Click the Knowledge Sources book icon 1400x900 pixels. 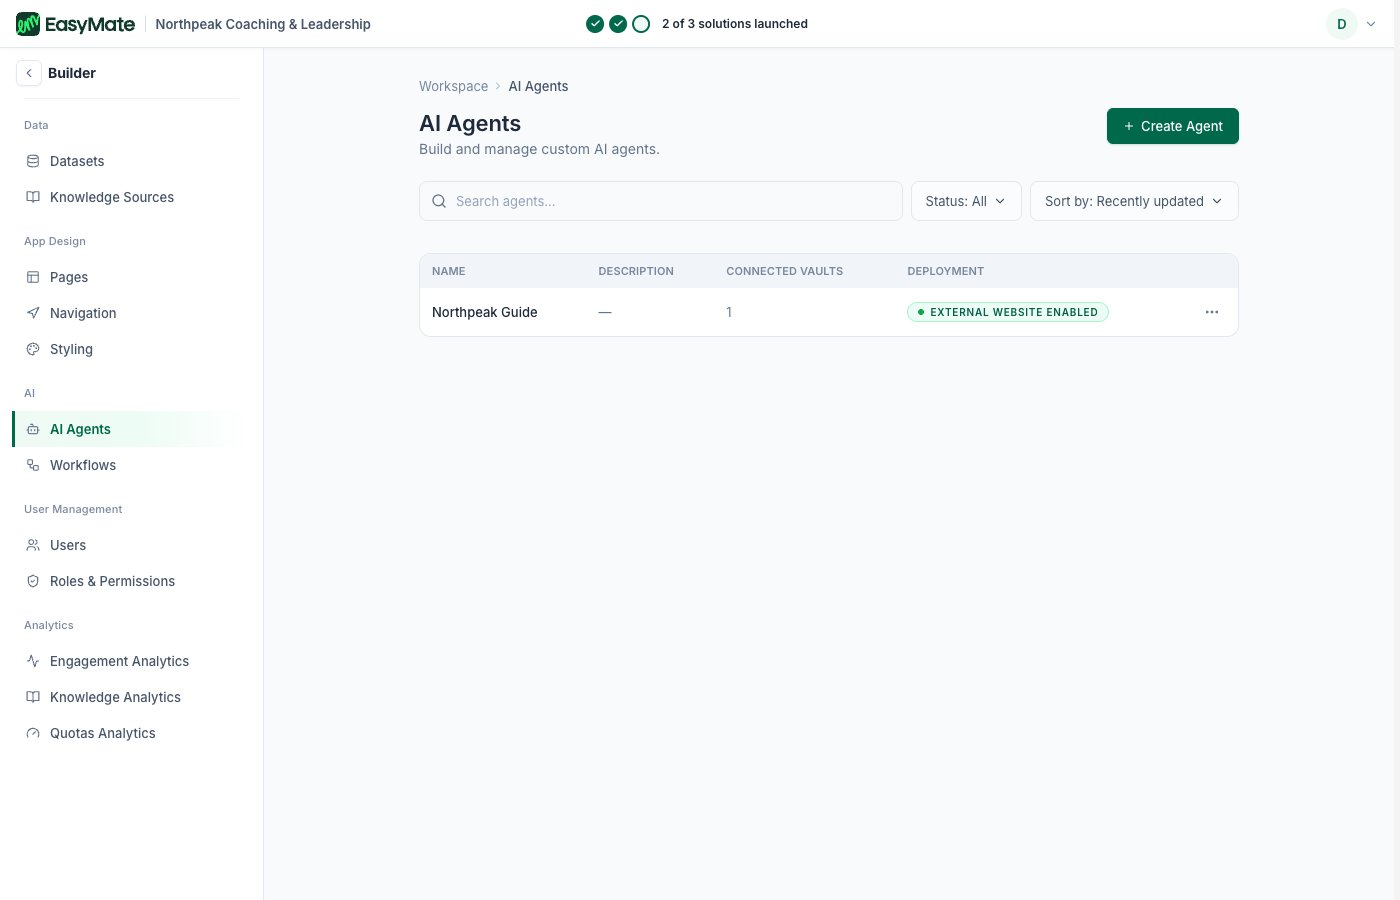33,197
